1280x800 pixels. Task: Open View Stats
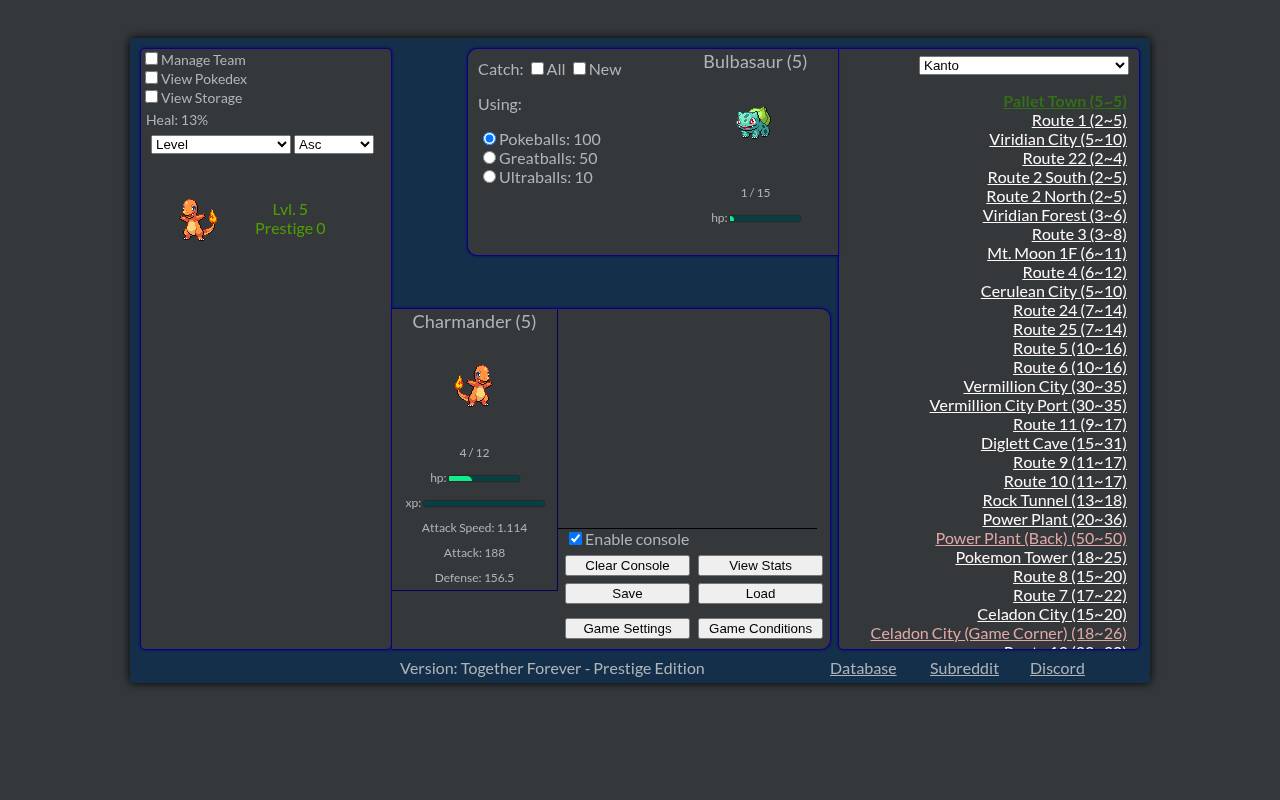pos(760,565)
